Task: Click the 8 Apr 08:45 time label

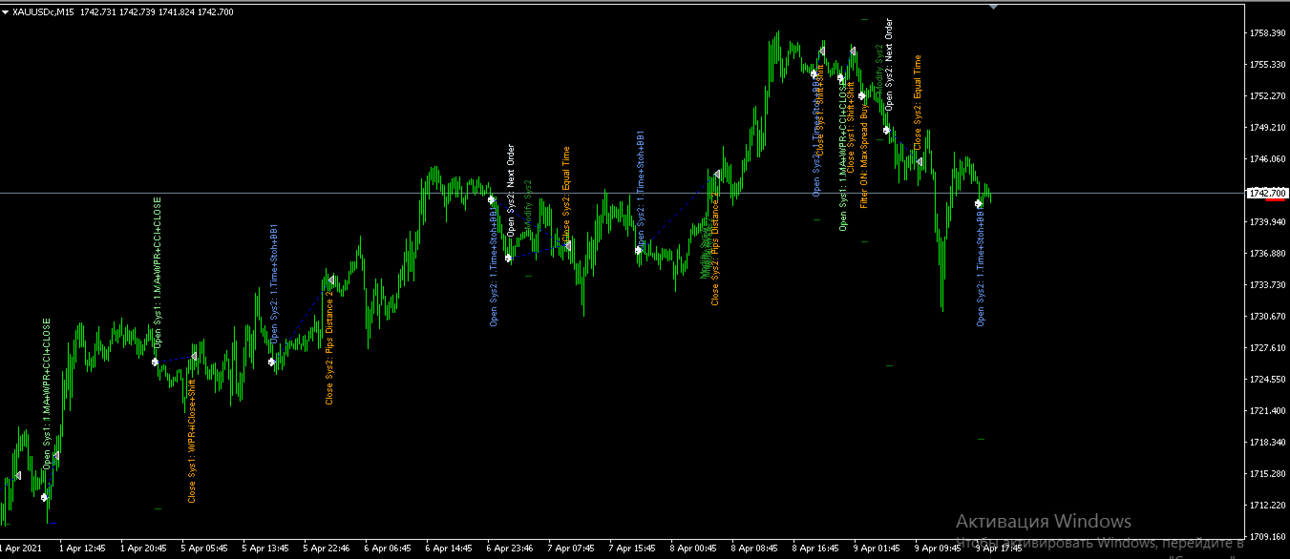Action: pyautogui.click(x=754, y=548)
